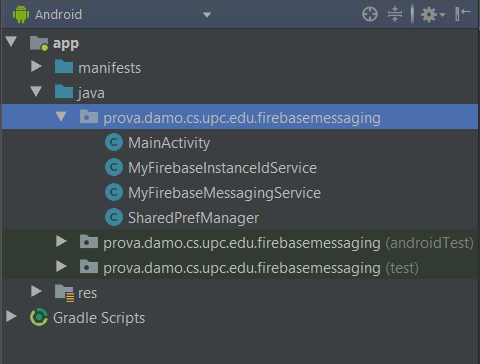Click the manifests folder icon

tap(64, 67)
